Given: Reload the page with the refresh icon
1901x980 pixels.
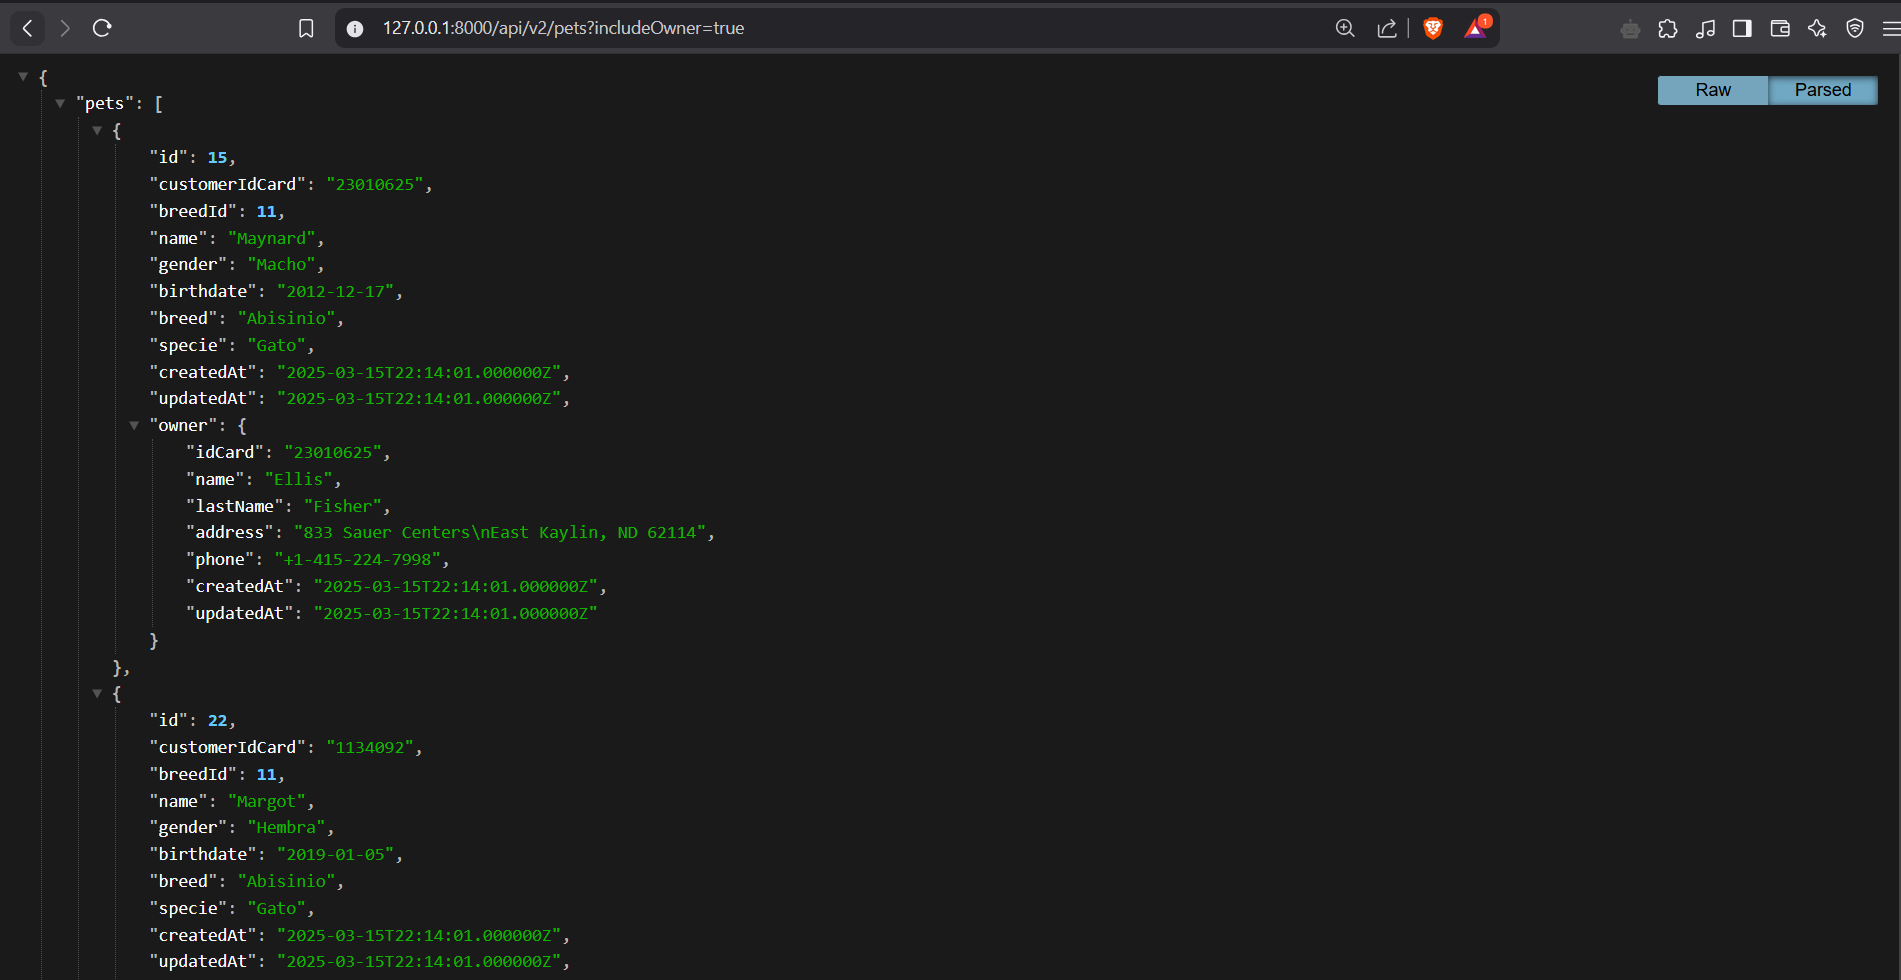Looking at the screenshot, I should click(x=102, y=28).
